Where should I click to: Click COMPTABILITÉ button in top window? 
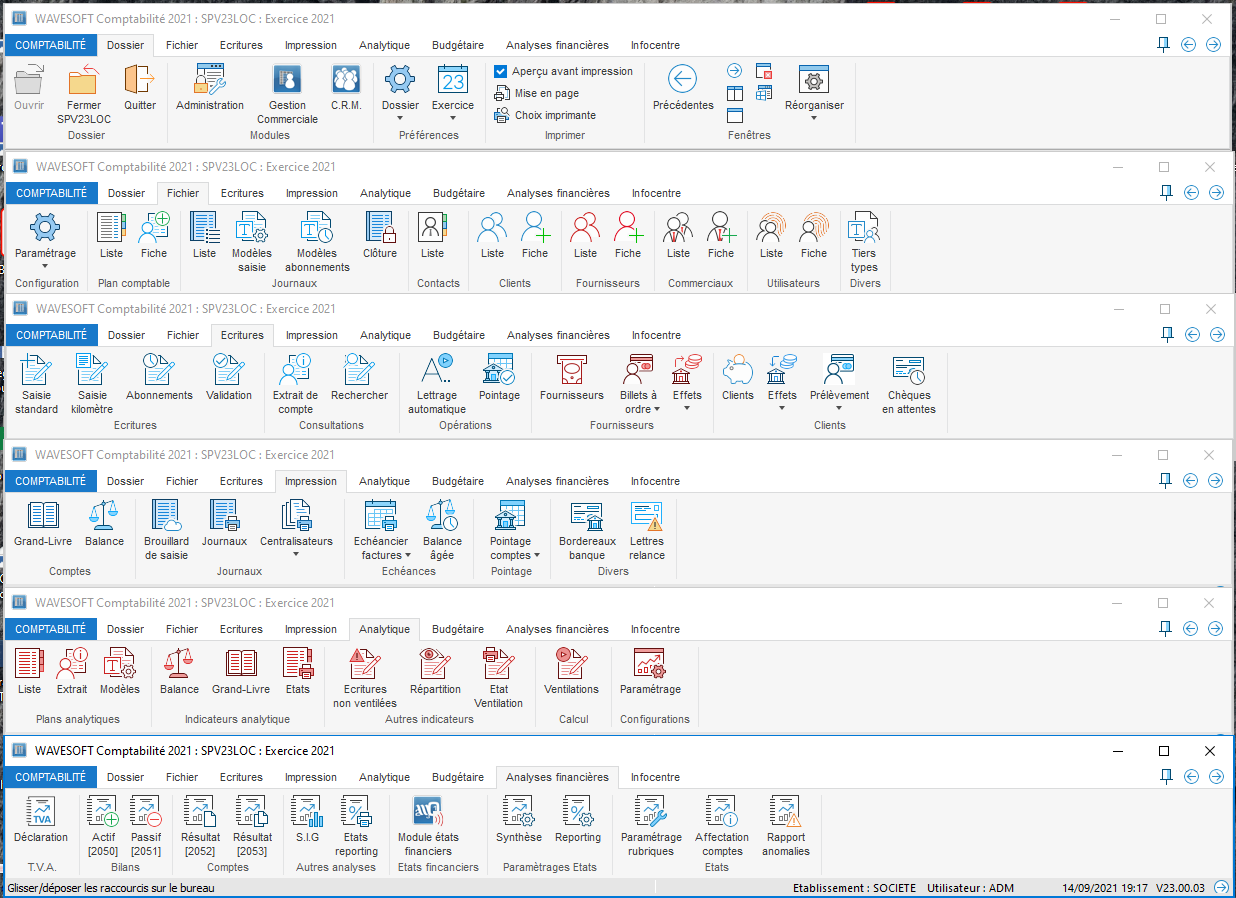click(x=51, y=45)
